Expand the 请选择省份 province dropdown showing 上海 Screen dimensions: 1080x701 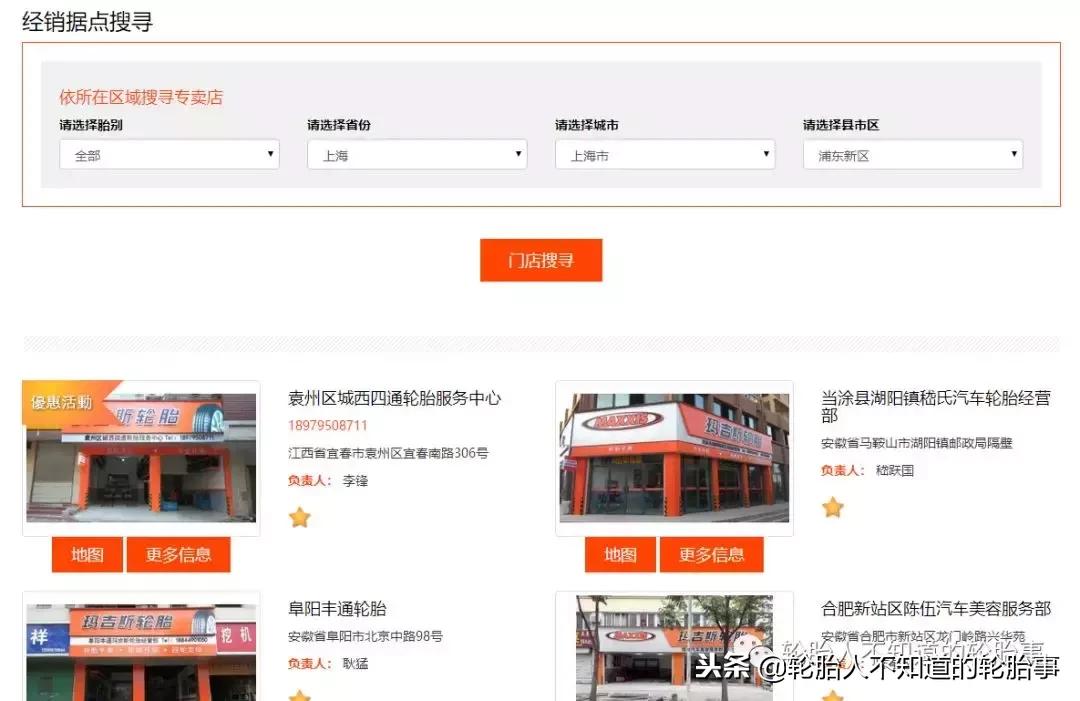pos(416,154)
